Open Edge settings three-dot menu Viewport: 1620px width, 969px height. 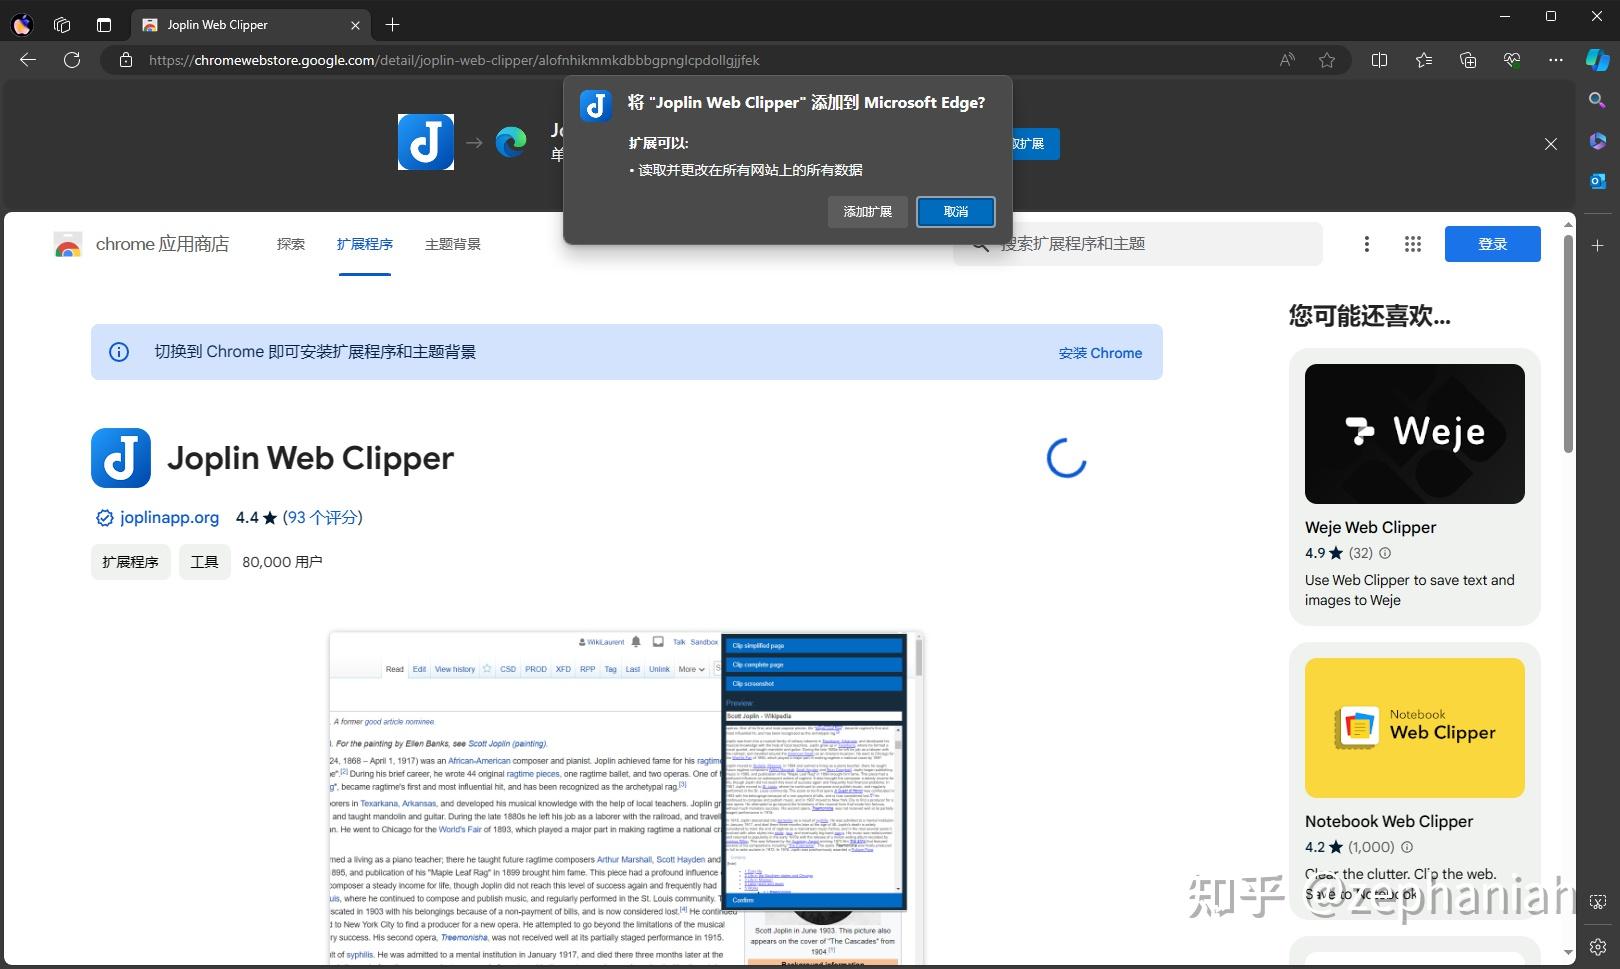(1556, 60)
